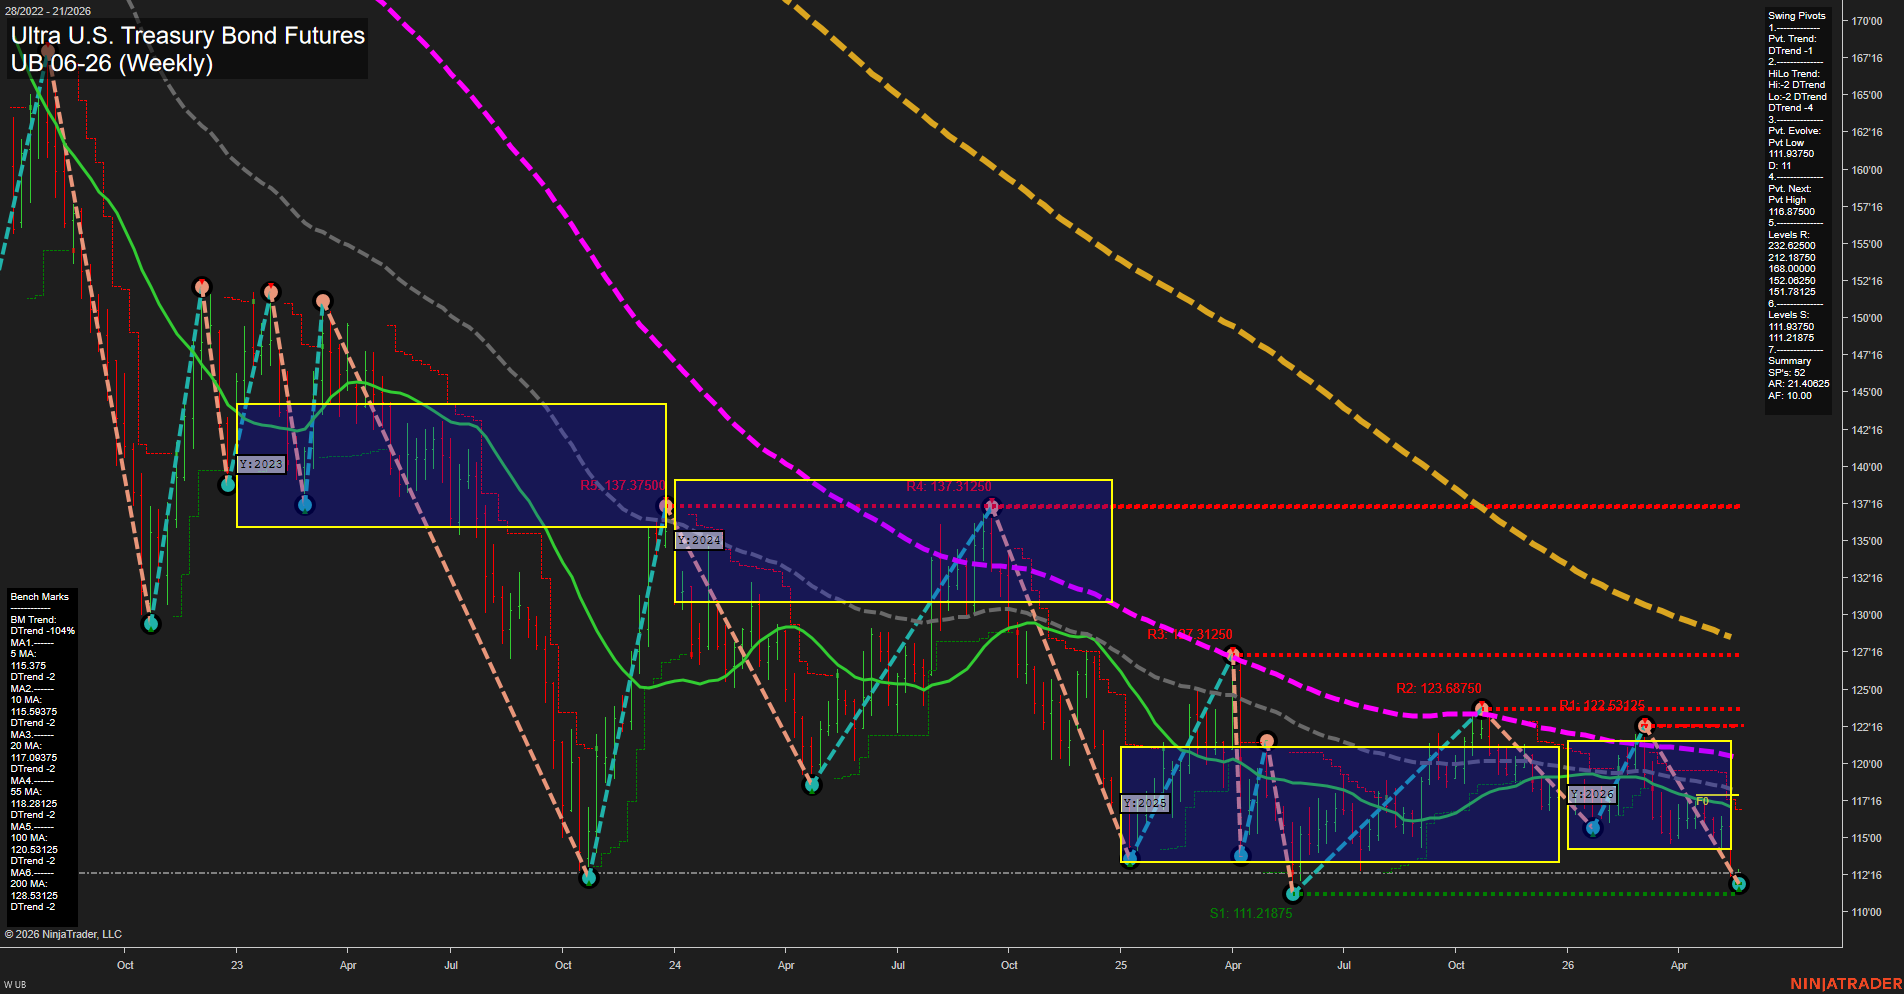
Task: Click the UB 06-26 (Weekly) subtitle
Action: coord(112,64)
